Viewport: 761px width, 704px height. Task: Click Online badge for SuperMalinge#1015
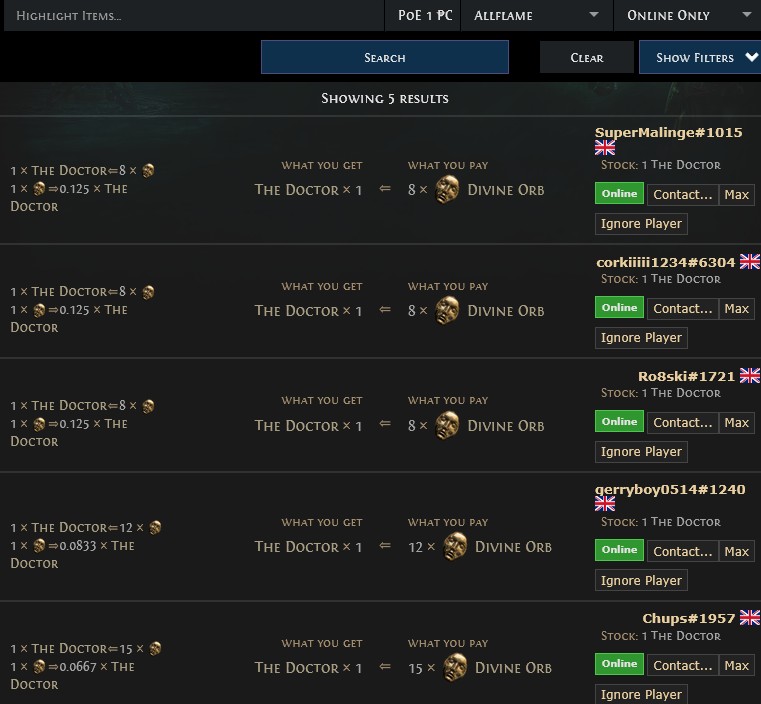pos(619,194)
